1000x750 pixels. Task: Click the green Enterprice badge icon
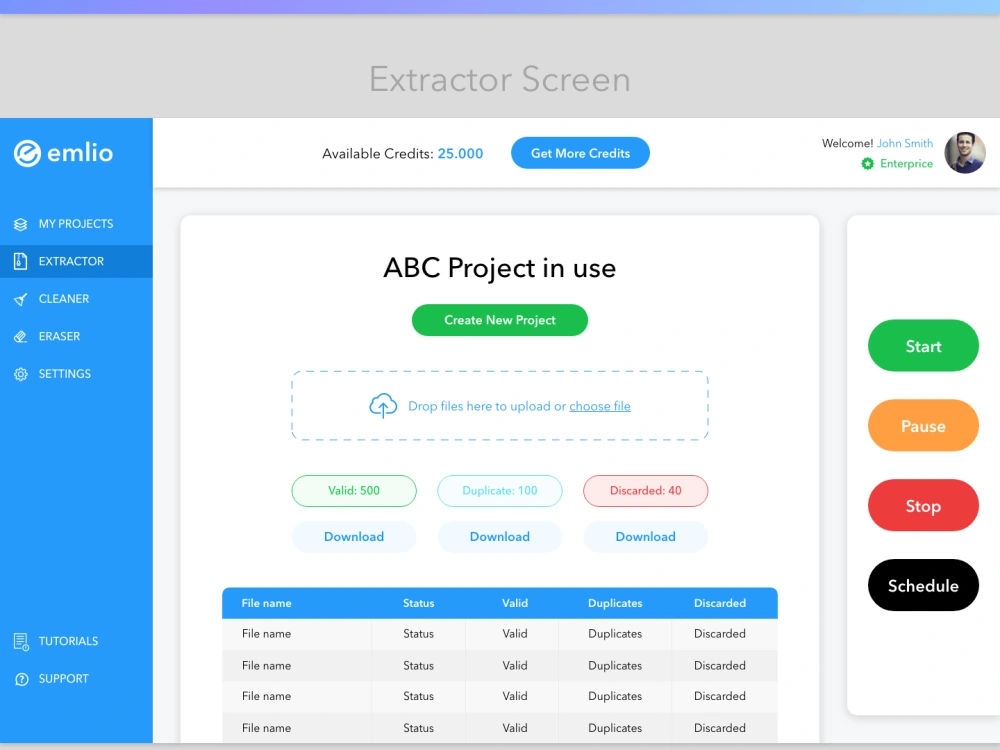pyautogui.click(x=867, y=164)
